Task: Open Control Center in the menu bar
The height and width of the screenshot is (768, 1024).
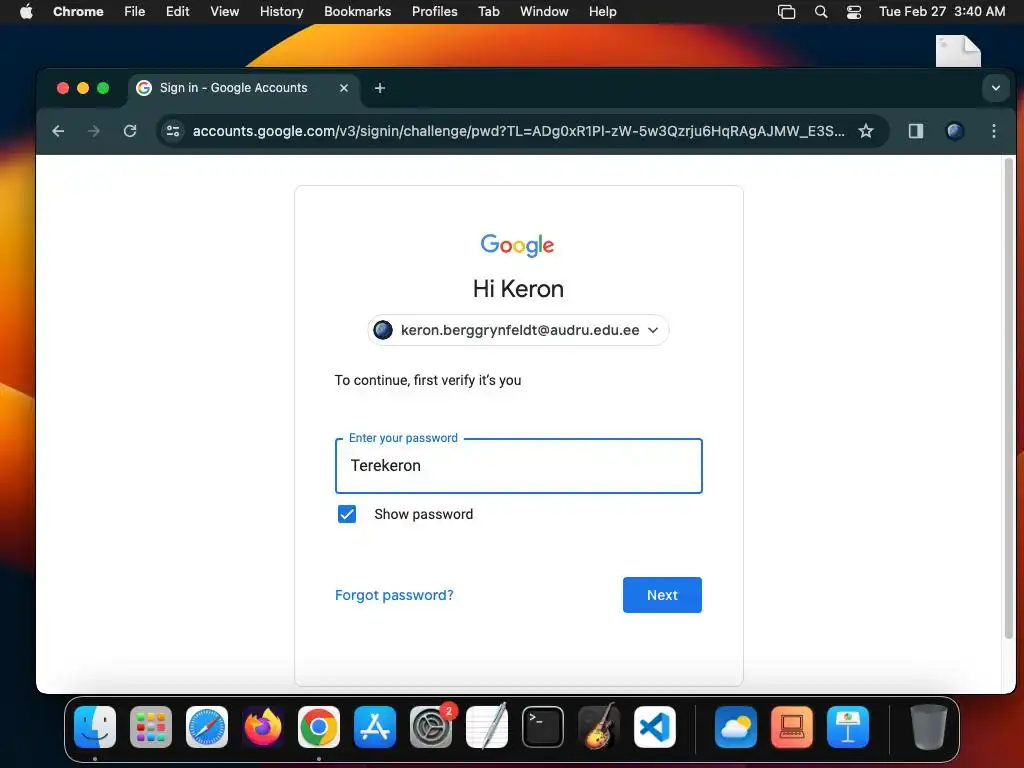Action: [854, 12]
